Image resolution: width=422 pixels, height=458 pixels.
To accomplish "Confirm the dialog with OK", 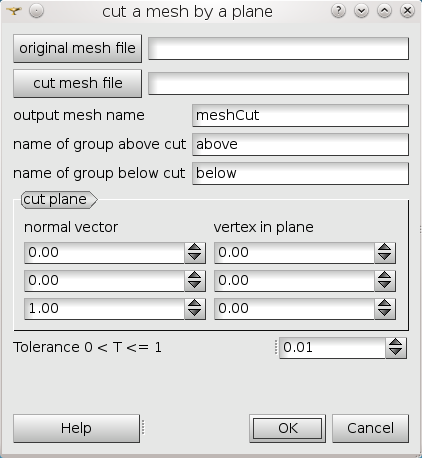I will point(287,428).
